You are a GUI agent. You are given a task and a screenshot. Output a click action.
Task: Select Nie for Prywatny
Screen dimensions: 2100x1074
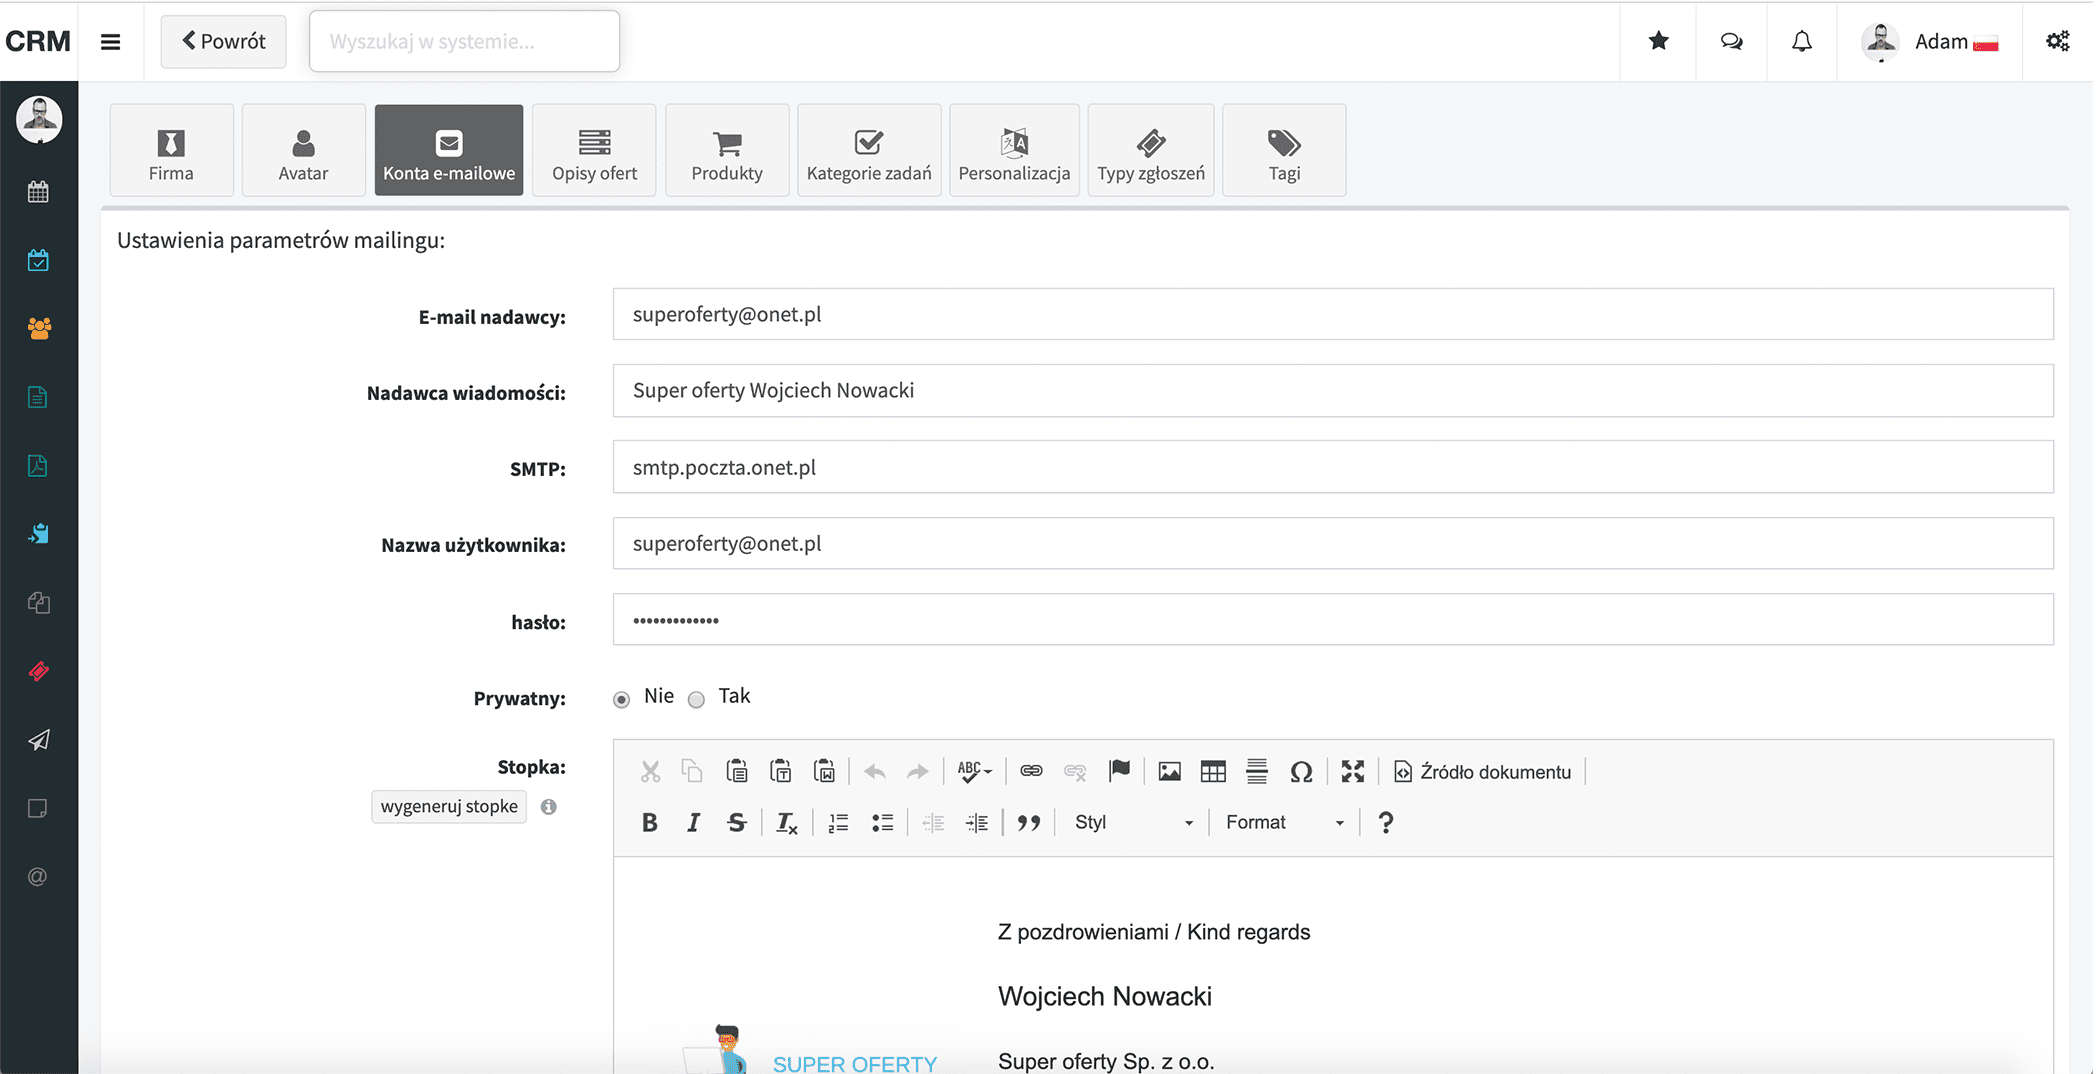pos(622,699)
